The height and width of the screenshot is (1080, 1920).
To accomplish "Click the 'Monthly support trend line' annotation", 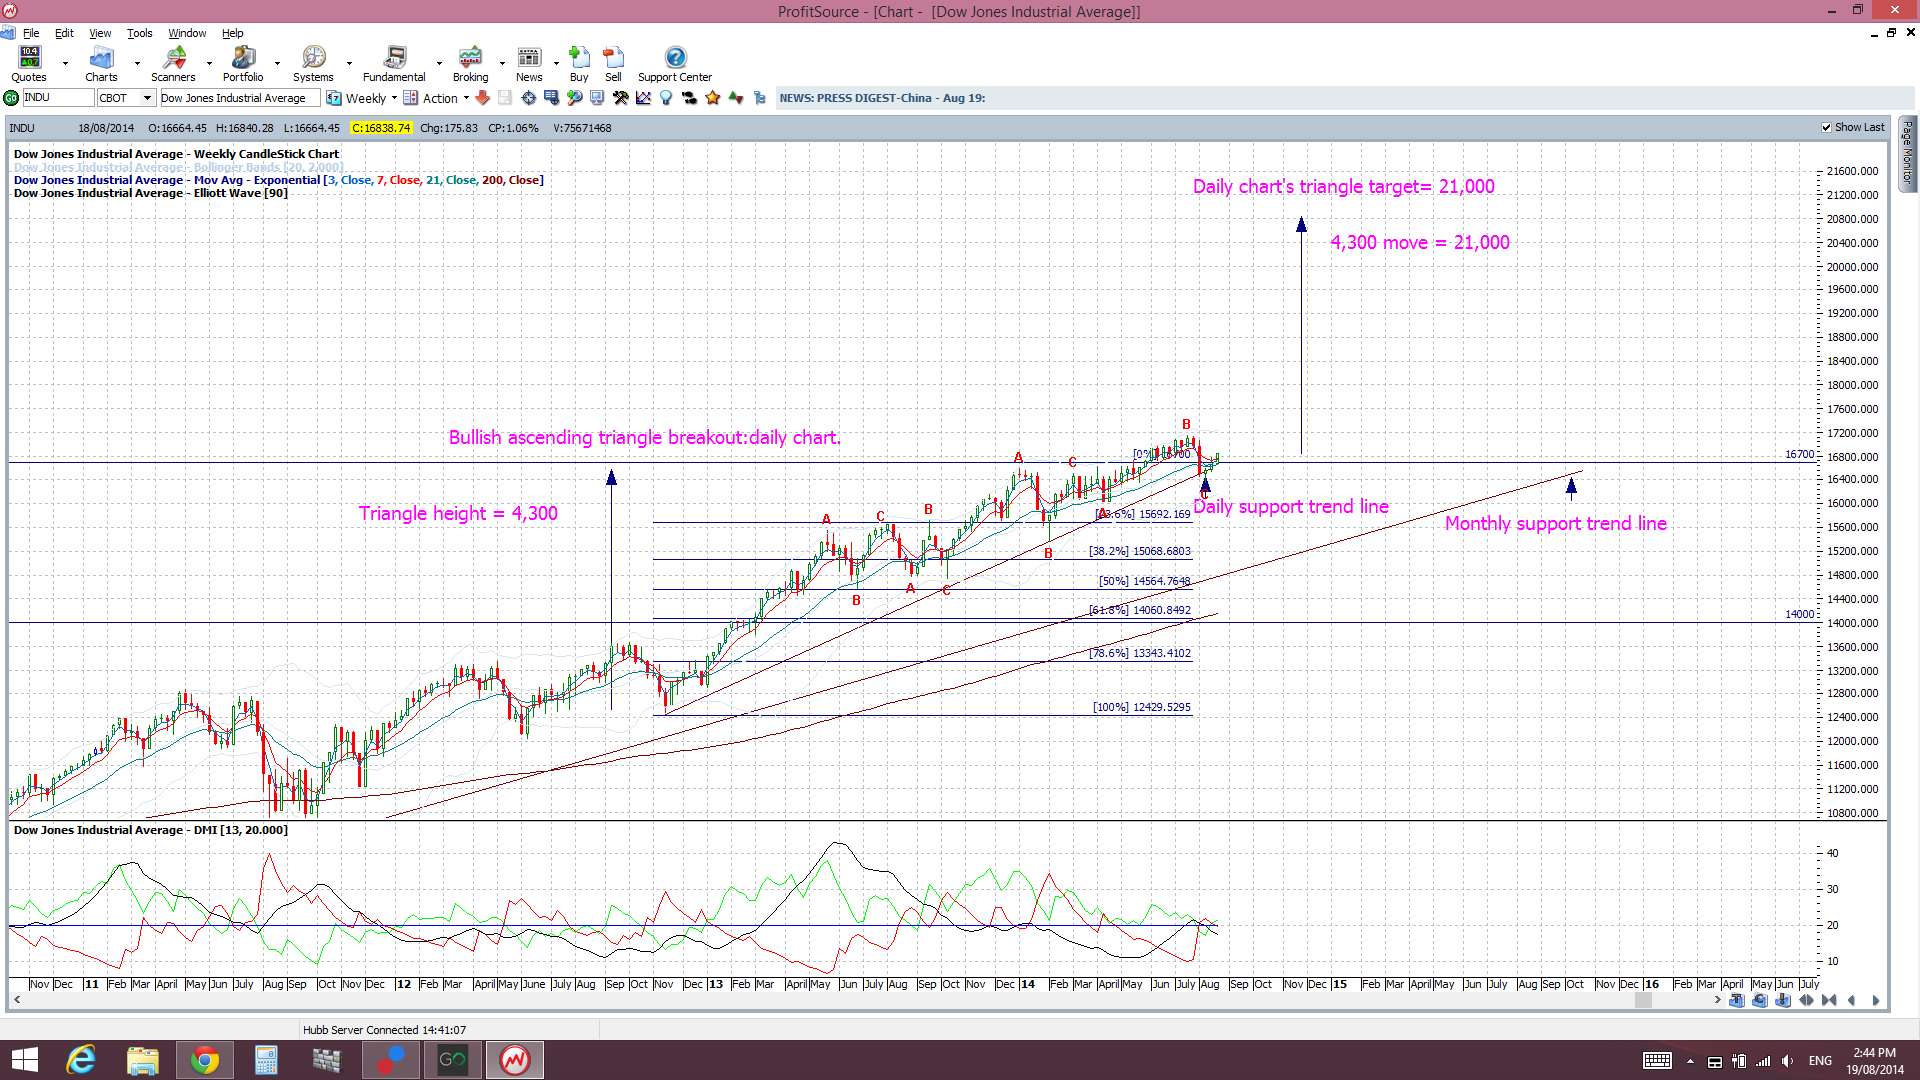I will coord(1556,523).
